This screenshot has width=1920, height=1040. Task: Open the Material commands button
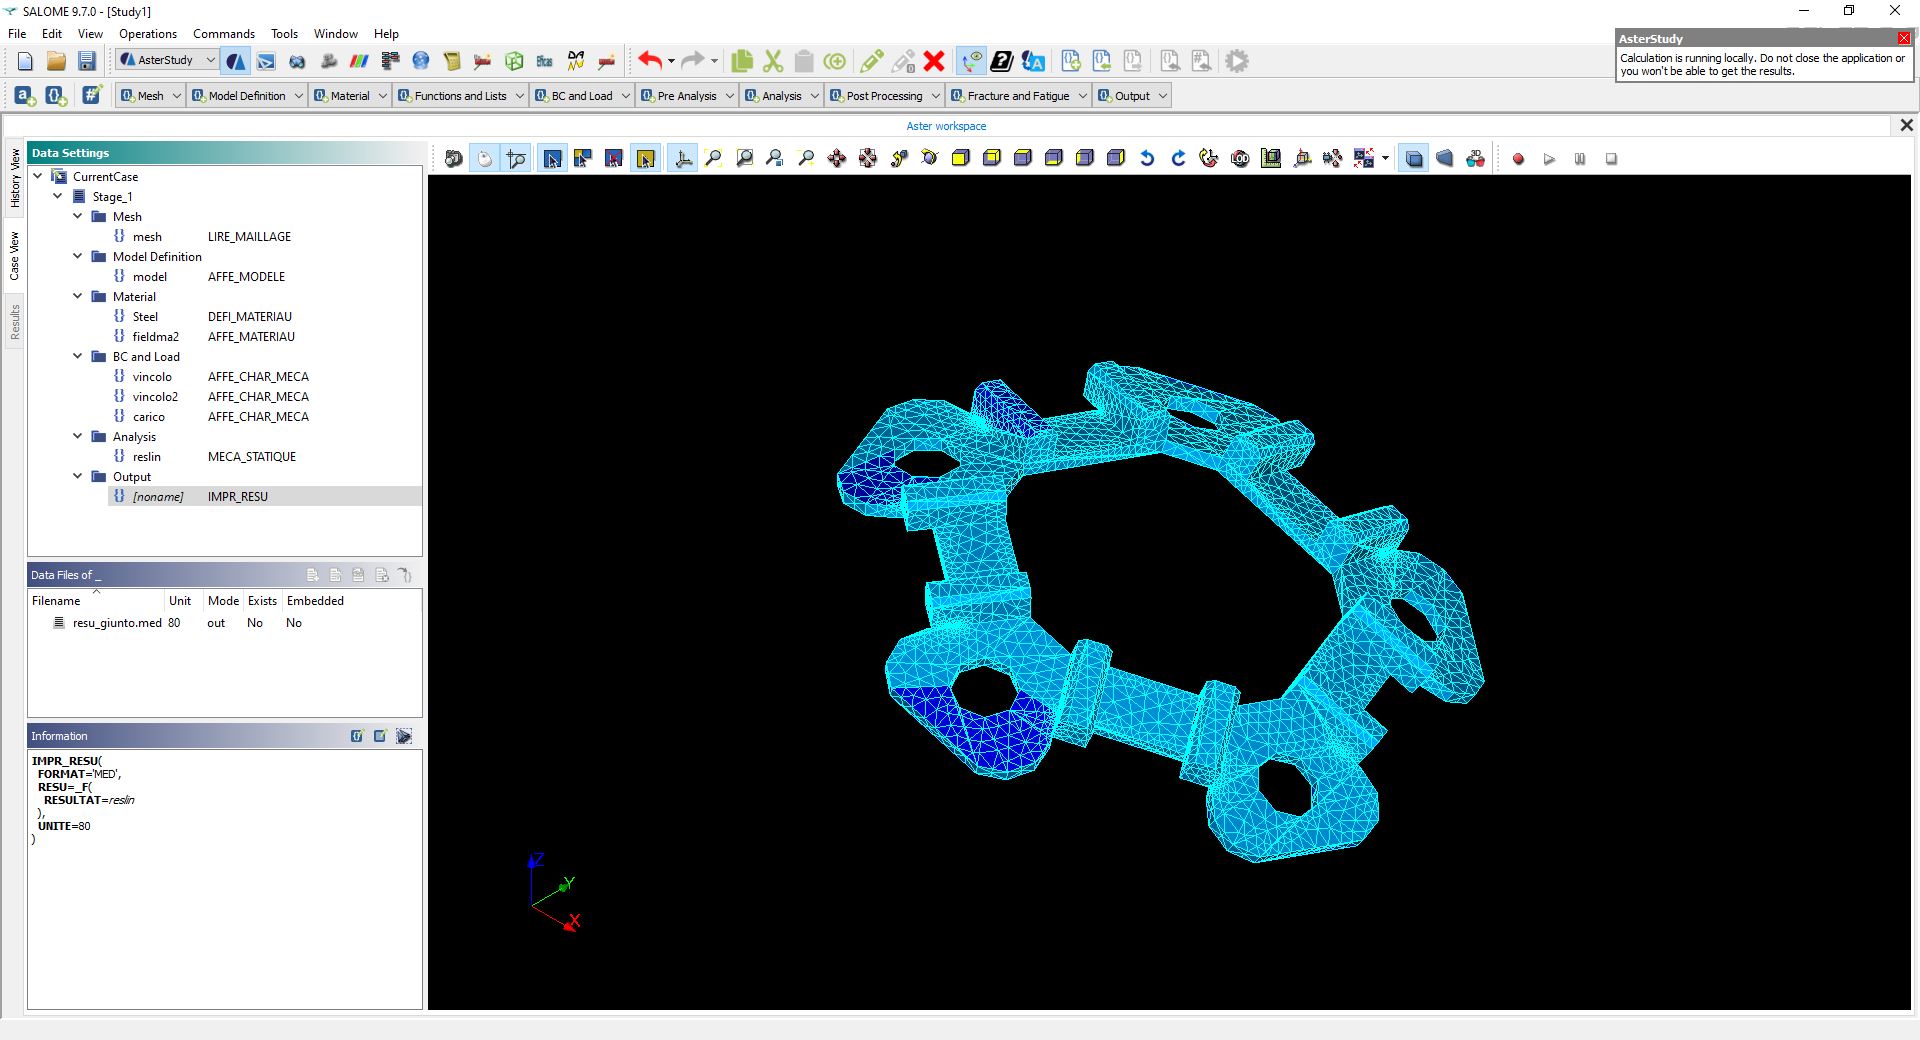pyautogui.click(x=342, y=96)
